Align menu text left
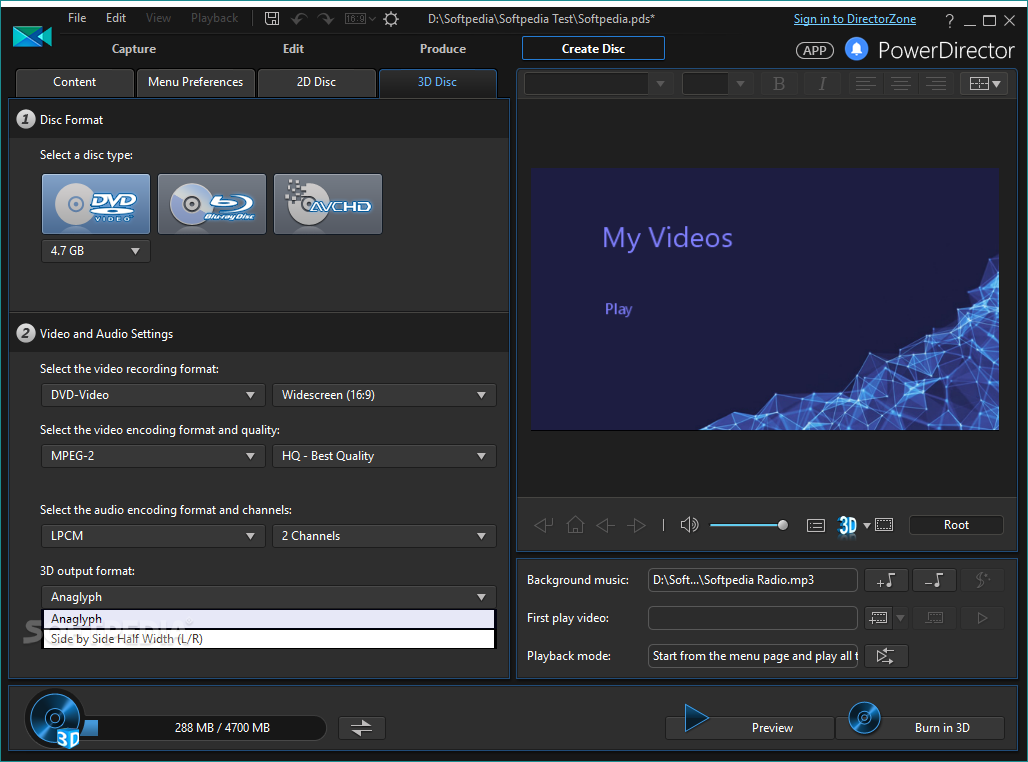Viewport: 1028px width, 762px height. 865,84
